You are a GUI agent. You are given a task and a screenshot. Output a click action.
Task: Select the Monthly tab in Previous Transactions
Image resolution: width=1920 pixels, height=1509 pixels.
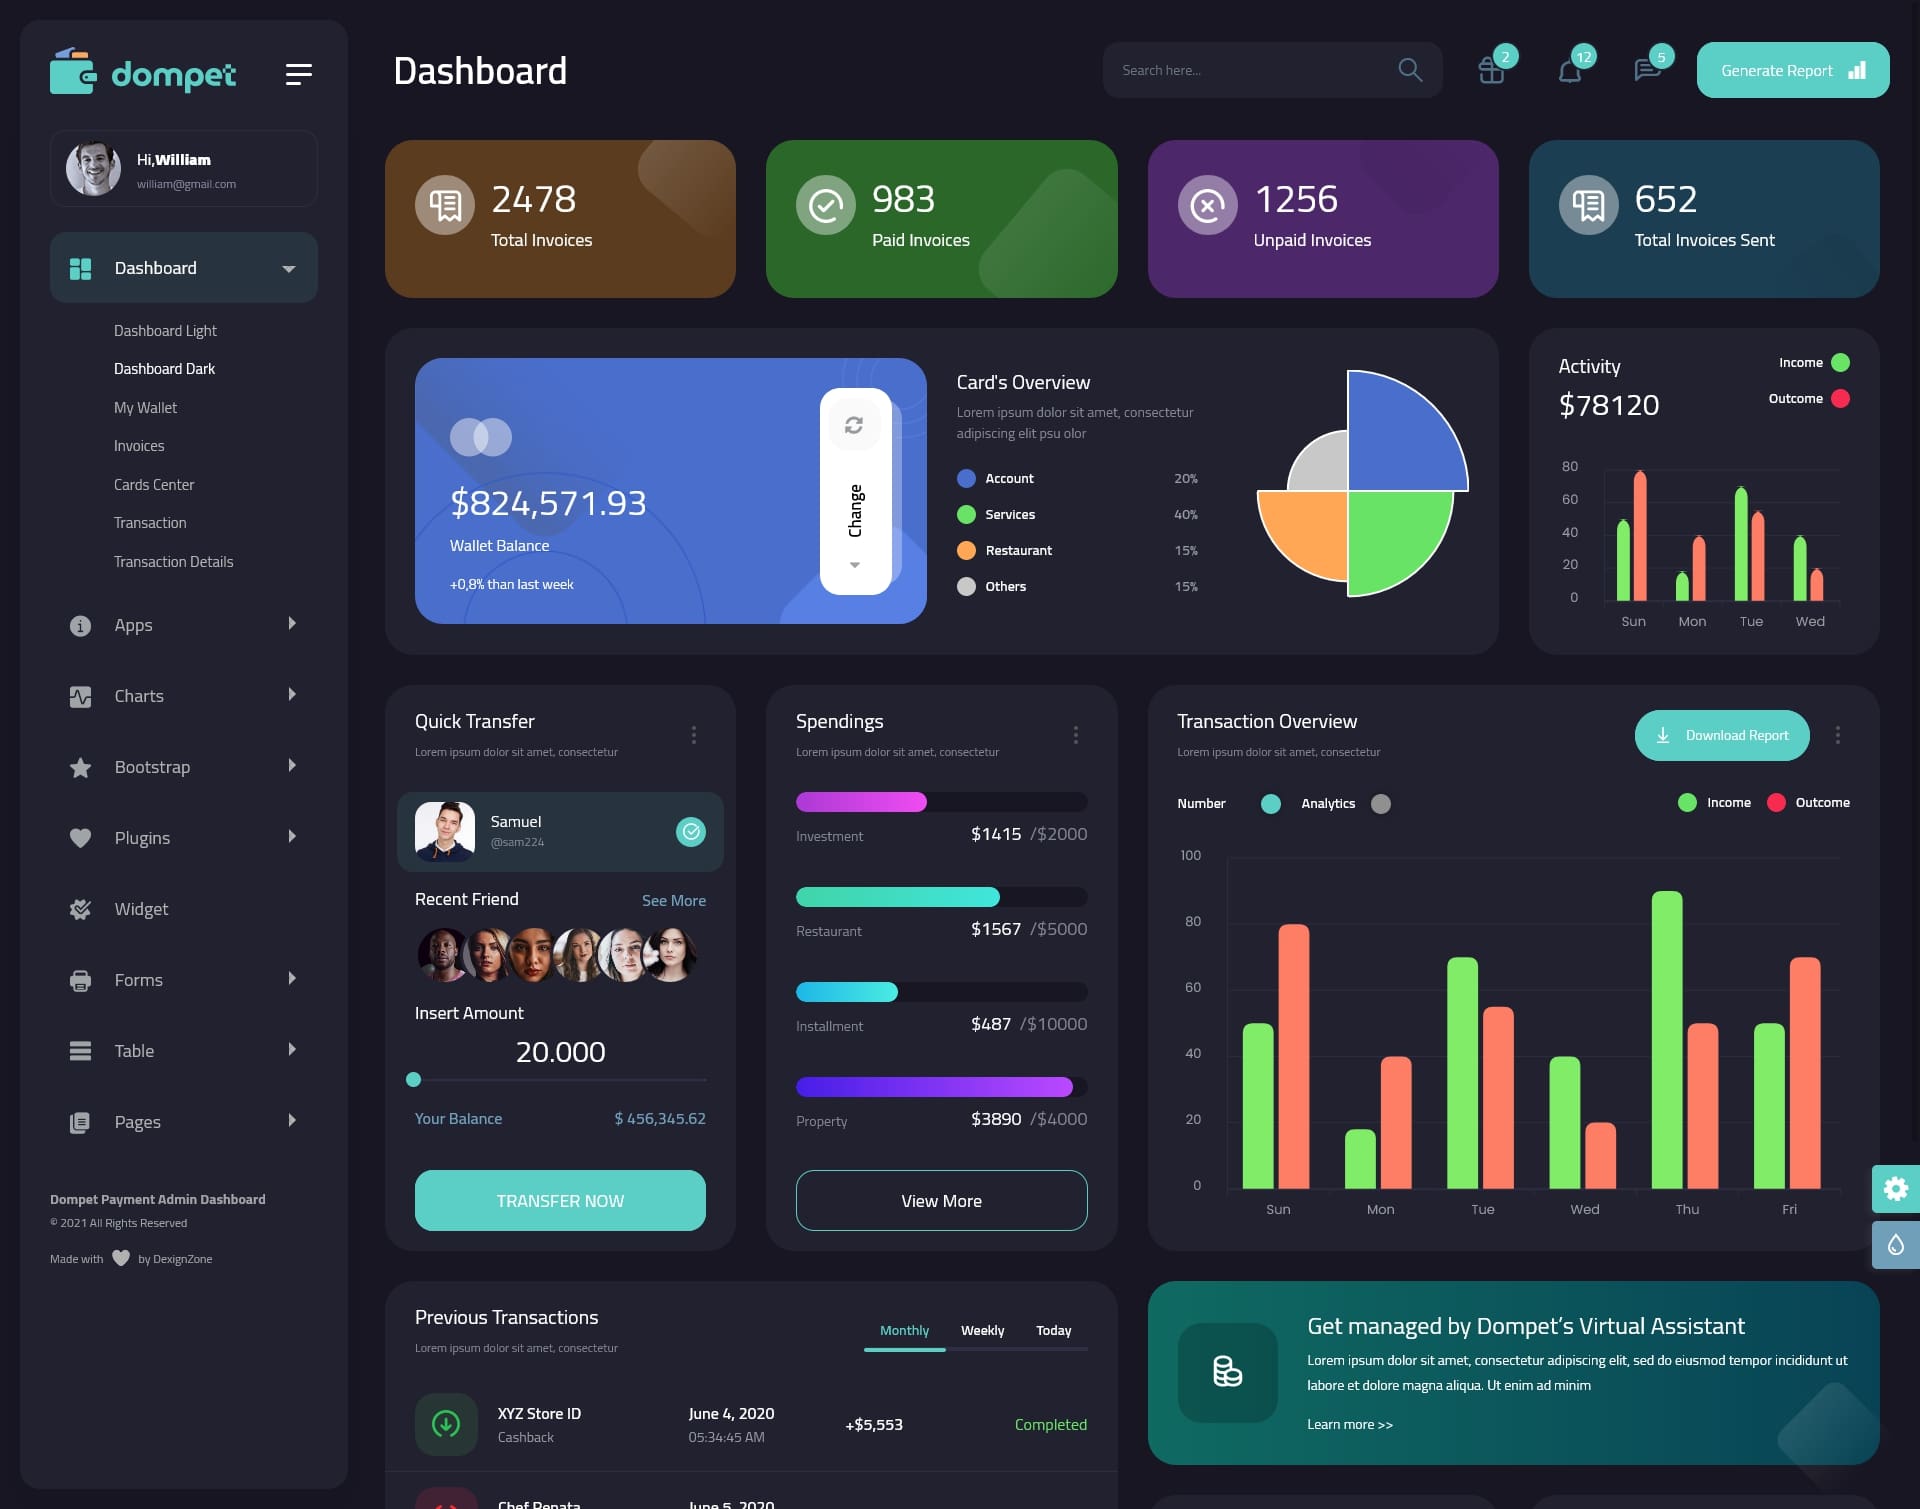pos(902,1330)
